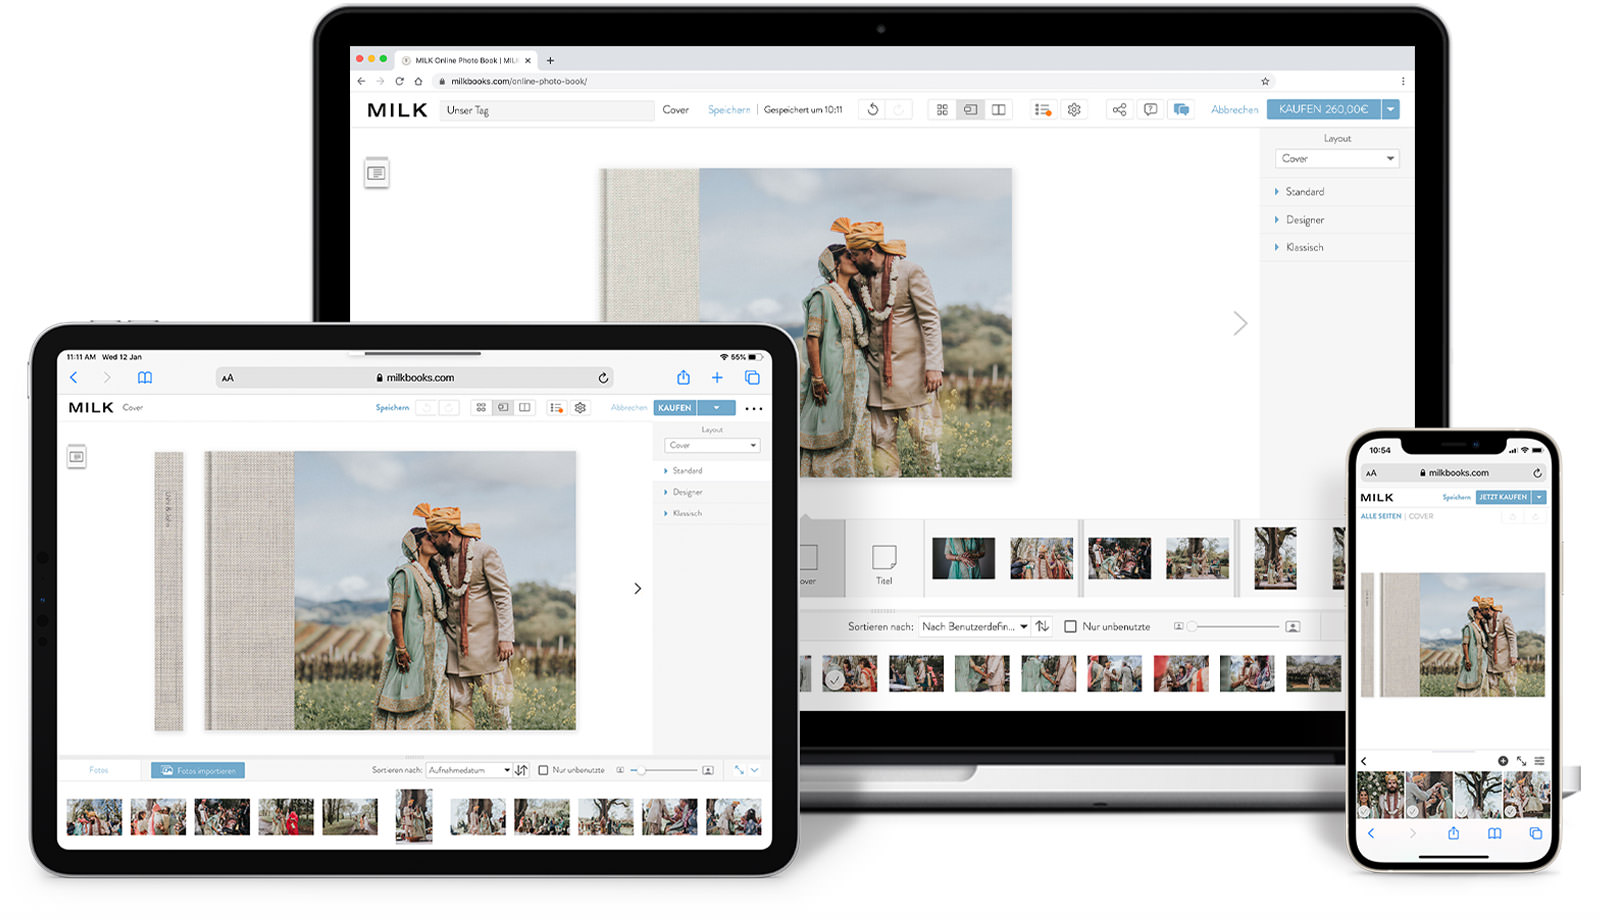This screenshot has height=920, width=1600.
Task: Open bookmarks book icon on tablet Safari
Action: pyautogui.click(x=145, y=377)
